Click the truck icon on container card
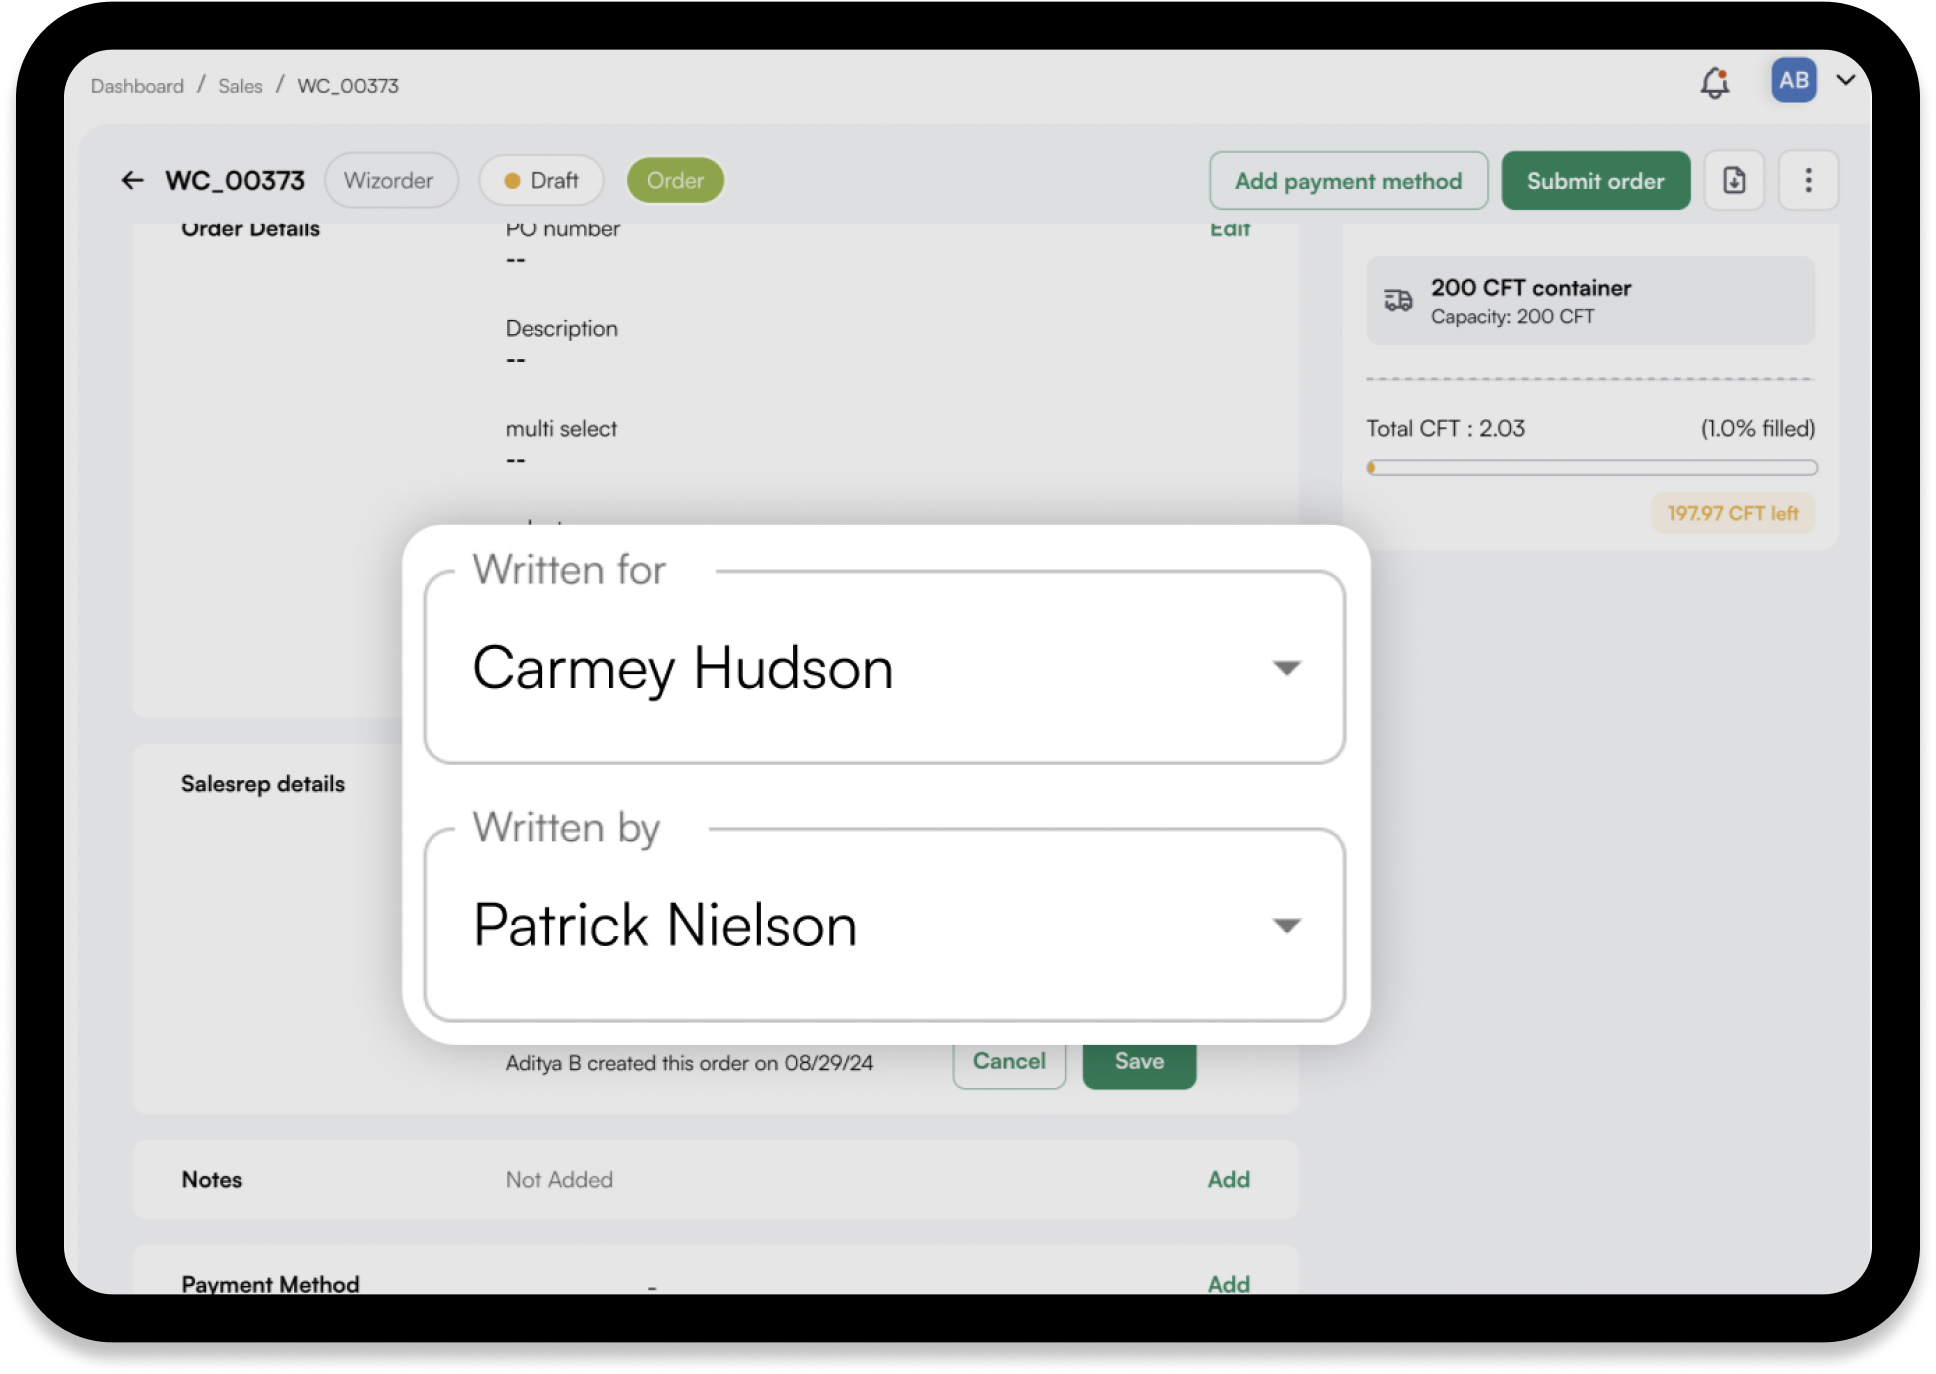Viewport: 1936px width, 1374px height. [1398, 300]
